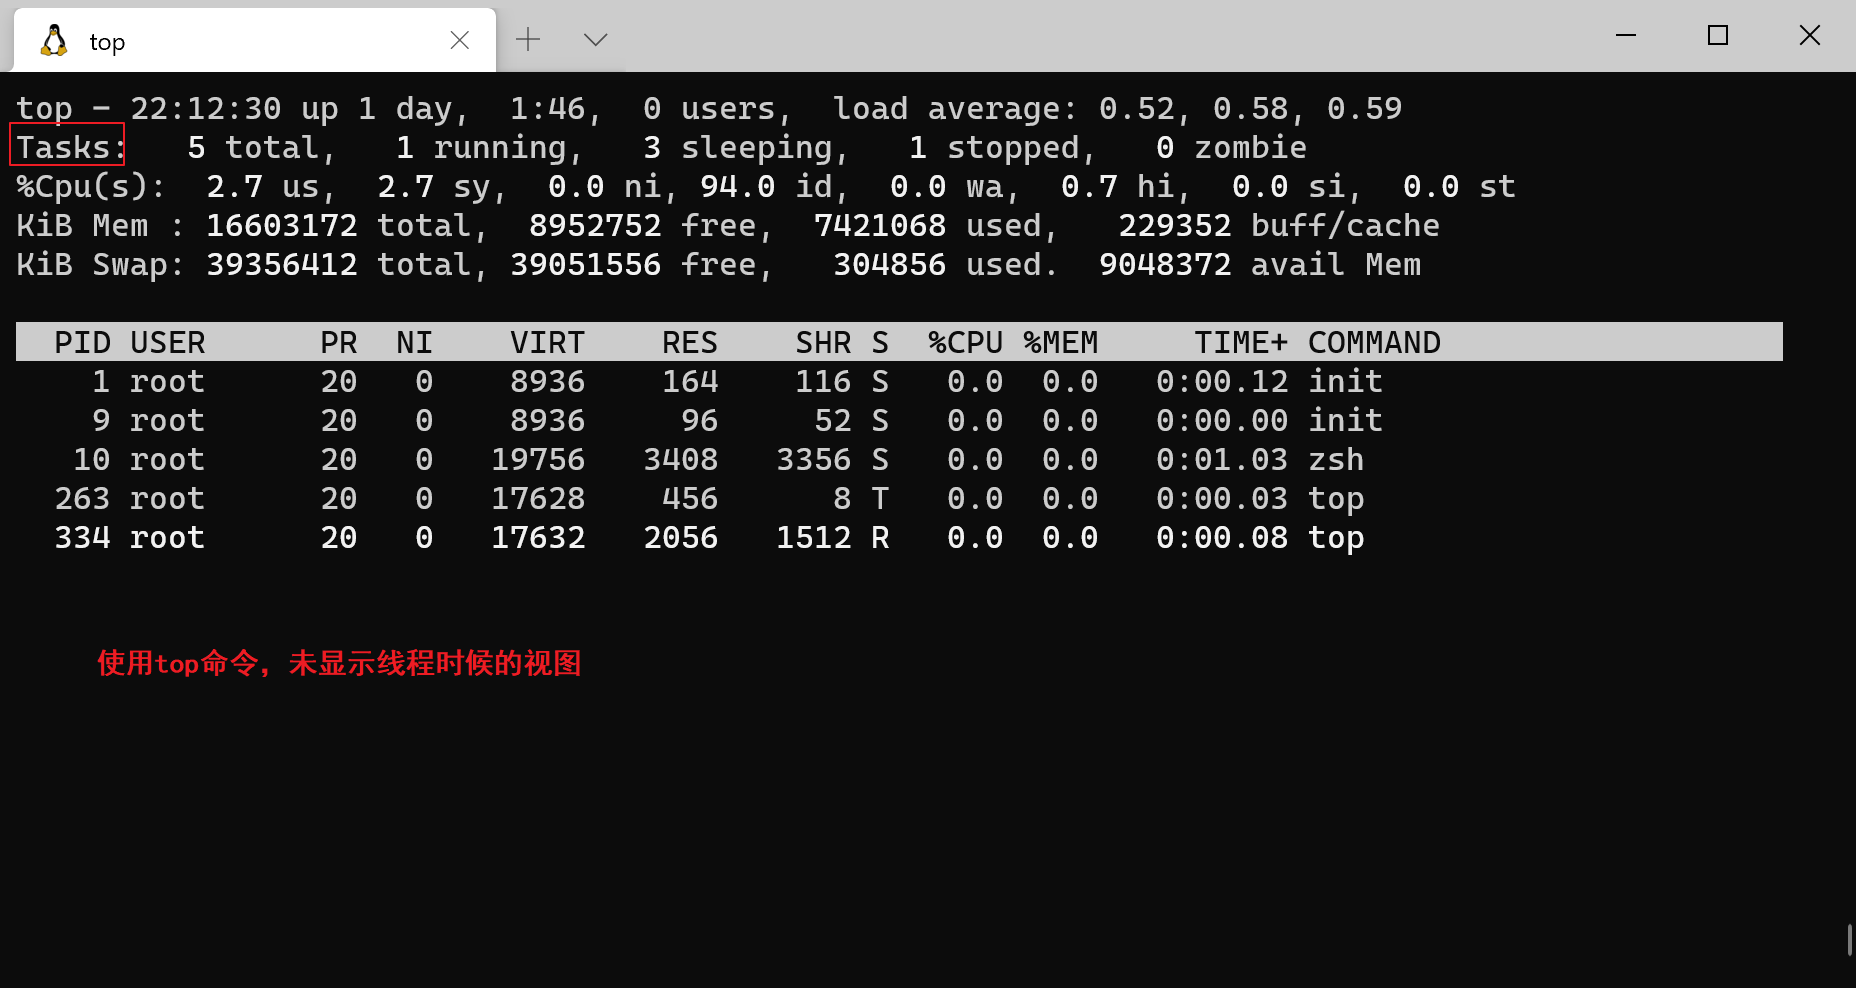Click the %MEM column header
Screen dimensions: 1856x988
[1061, 342]
